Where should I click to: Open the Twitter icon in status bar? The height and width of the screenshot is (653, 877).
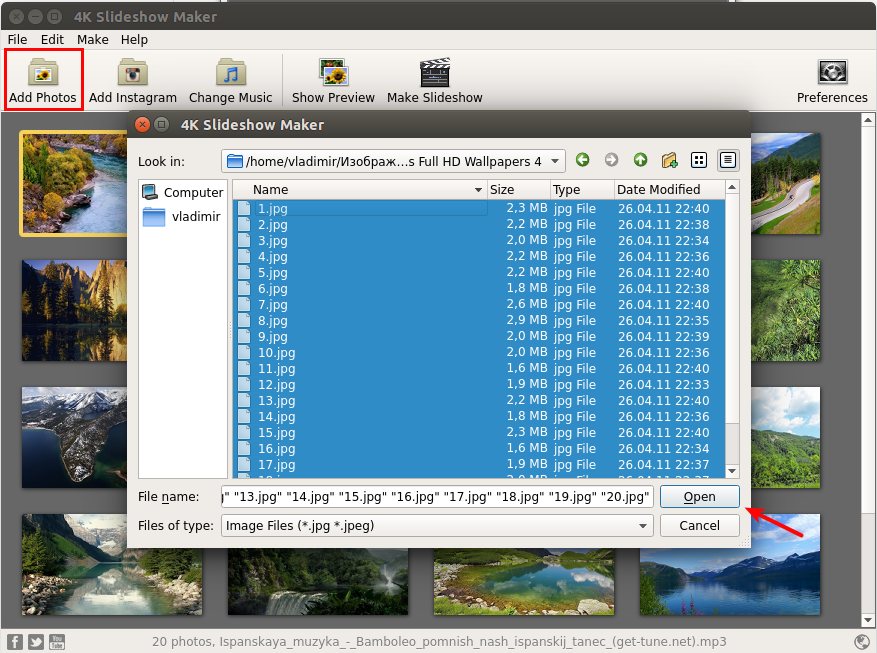tap(36, 642)
